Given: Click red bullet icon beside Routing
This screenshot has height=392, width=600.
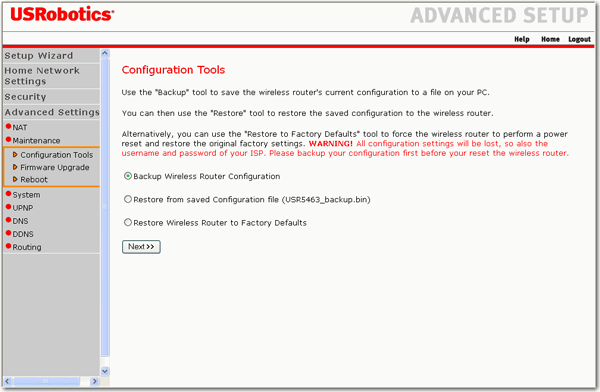Looking at the screenshot, I should (8, 246).
